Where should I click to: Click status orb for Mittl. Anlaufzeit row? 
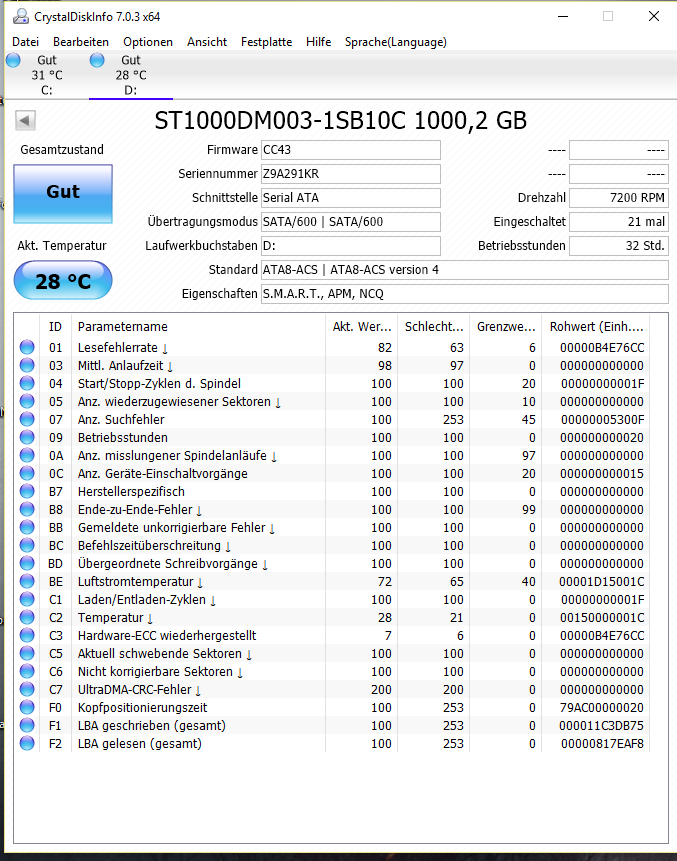27,365
